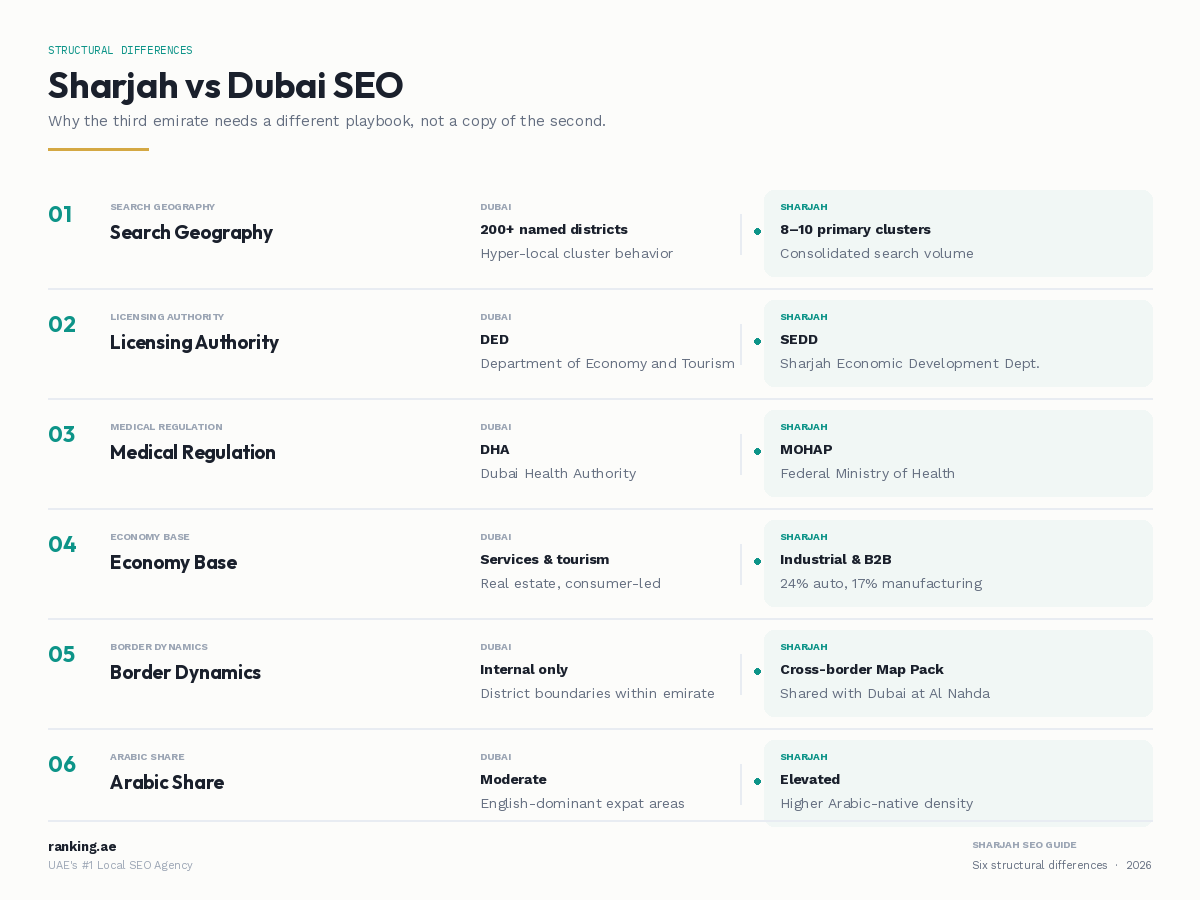This screenshot has width=1200, height=900.
Task: Click the teal dot beside the MOHAP card
Action: click(x=757, y=452)
